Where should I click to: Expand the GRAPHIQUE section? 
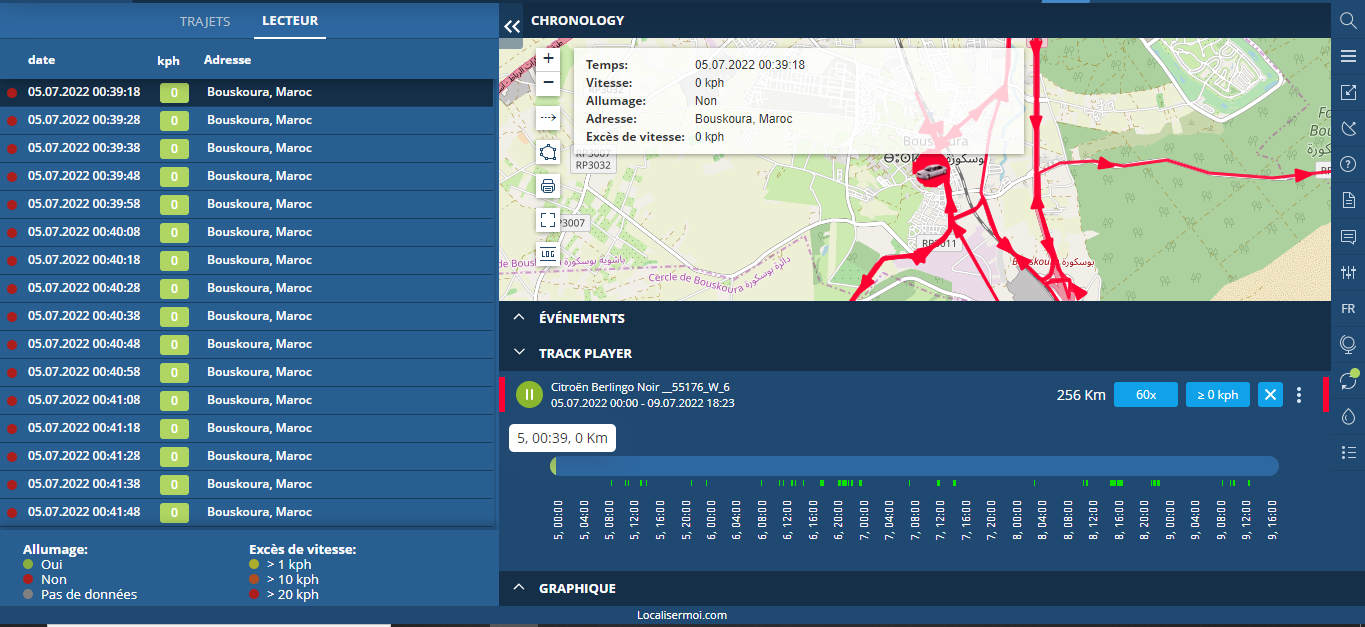coord(519,588)
